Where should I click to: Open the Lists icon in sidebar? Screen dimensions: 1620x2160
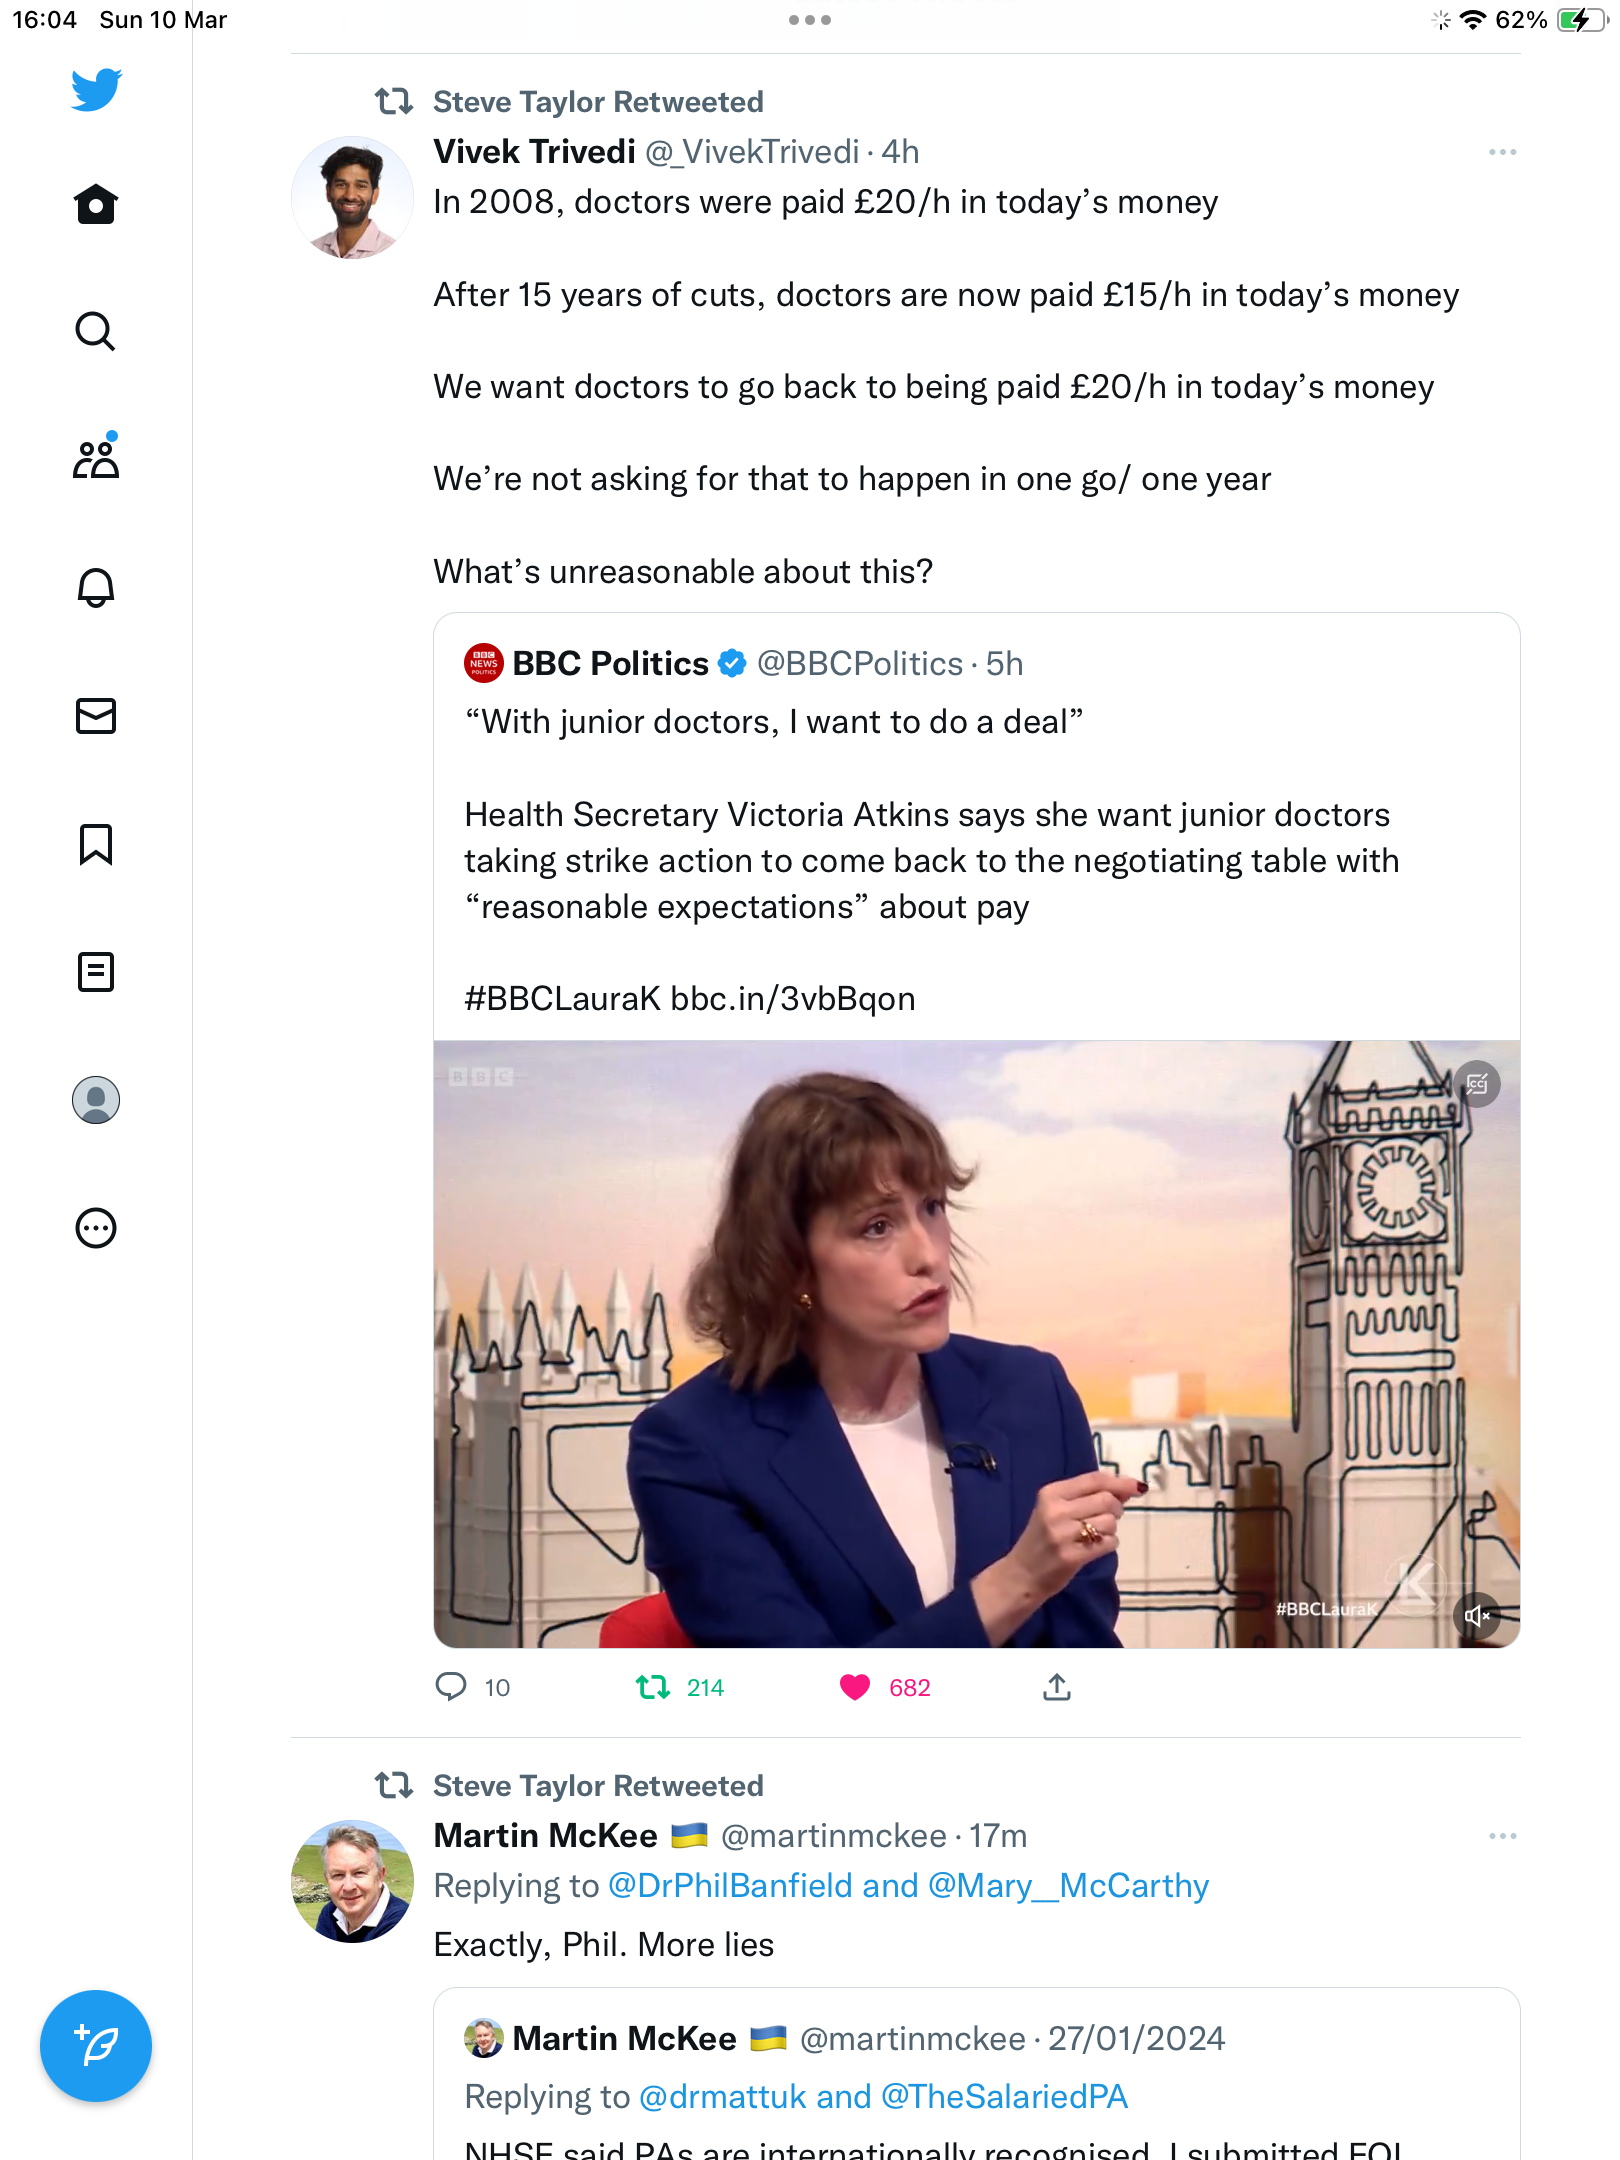[96, 972]
